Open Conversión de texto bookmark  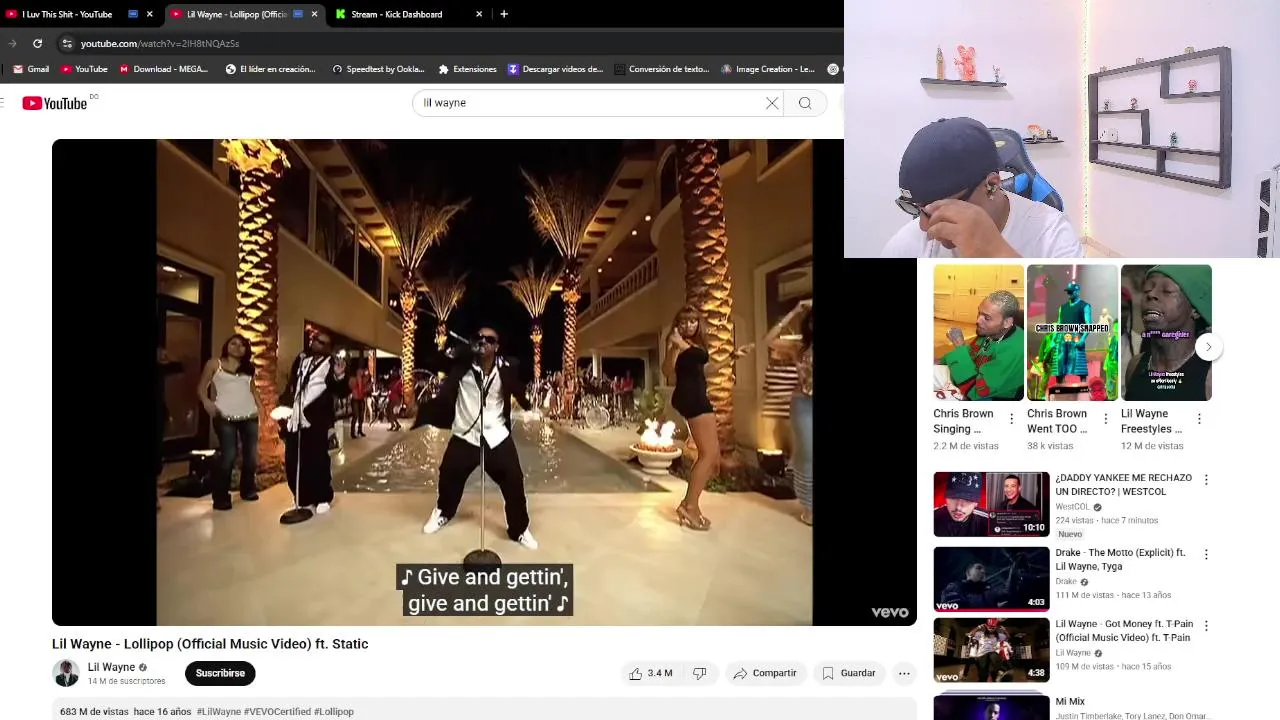662,69
